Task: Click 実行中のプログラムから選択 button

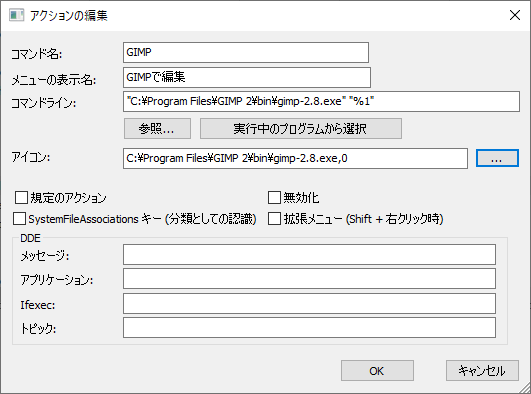Action: pyautogui.click(x=301, y=128)
